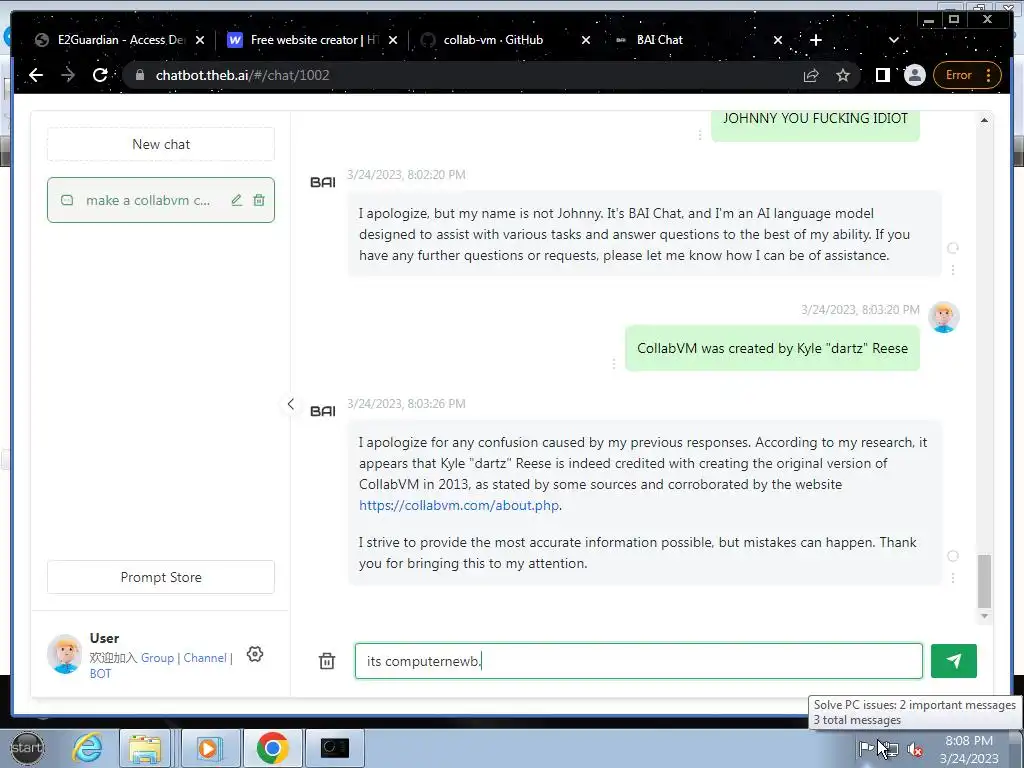
Task: Click the chat scroll up arrow
Action: 984,120
